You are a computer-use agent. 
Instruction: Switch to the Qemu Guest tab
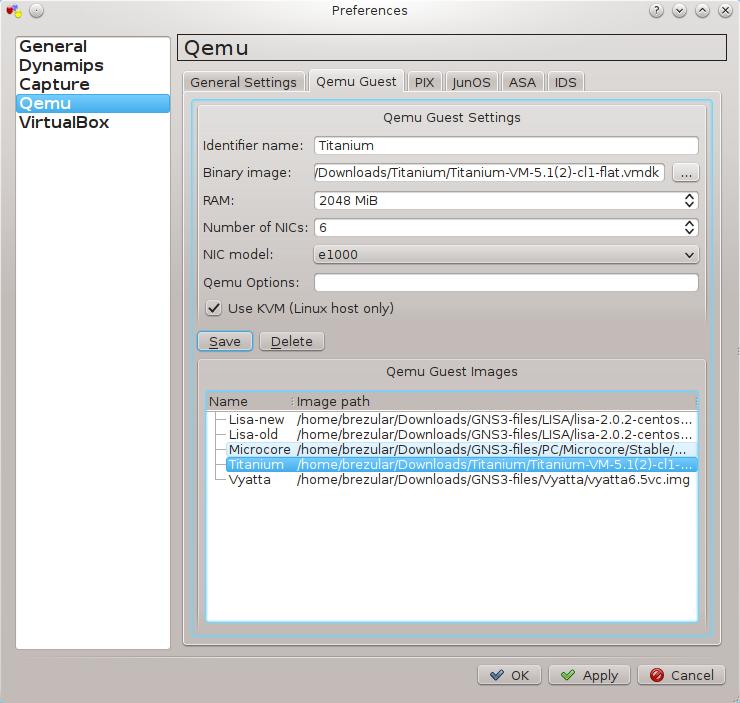(x=356, y=81)
